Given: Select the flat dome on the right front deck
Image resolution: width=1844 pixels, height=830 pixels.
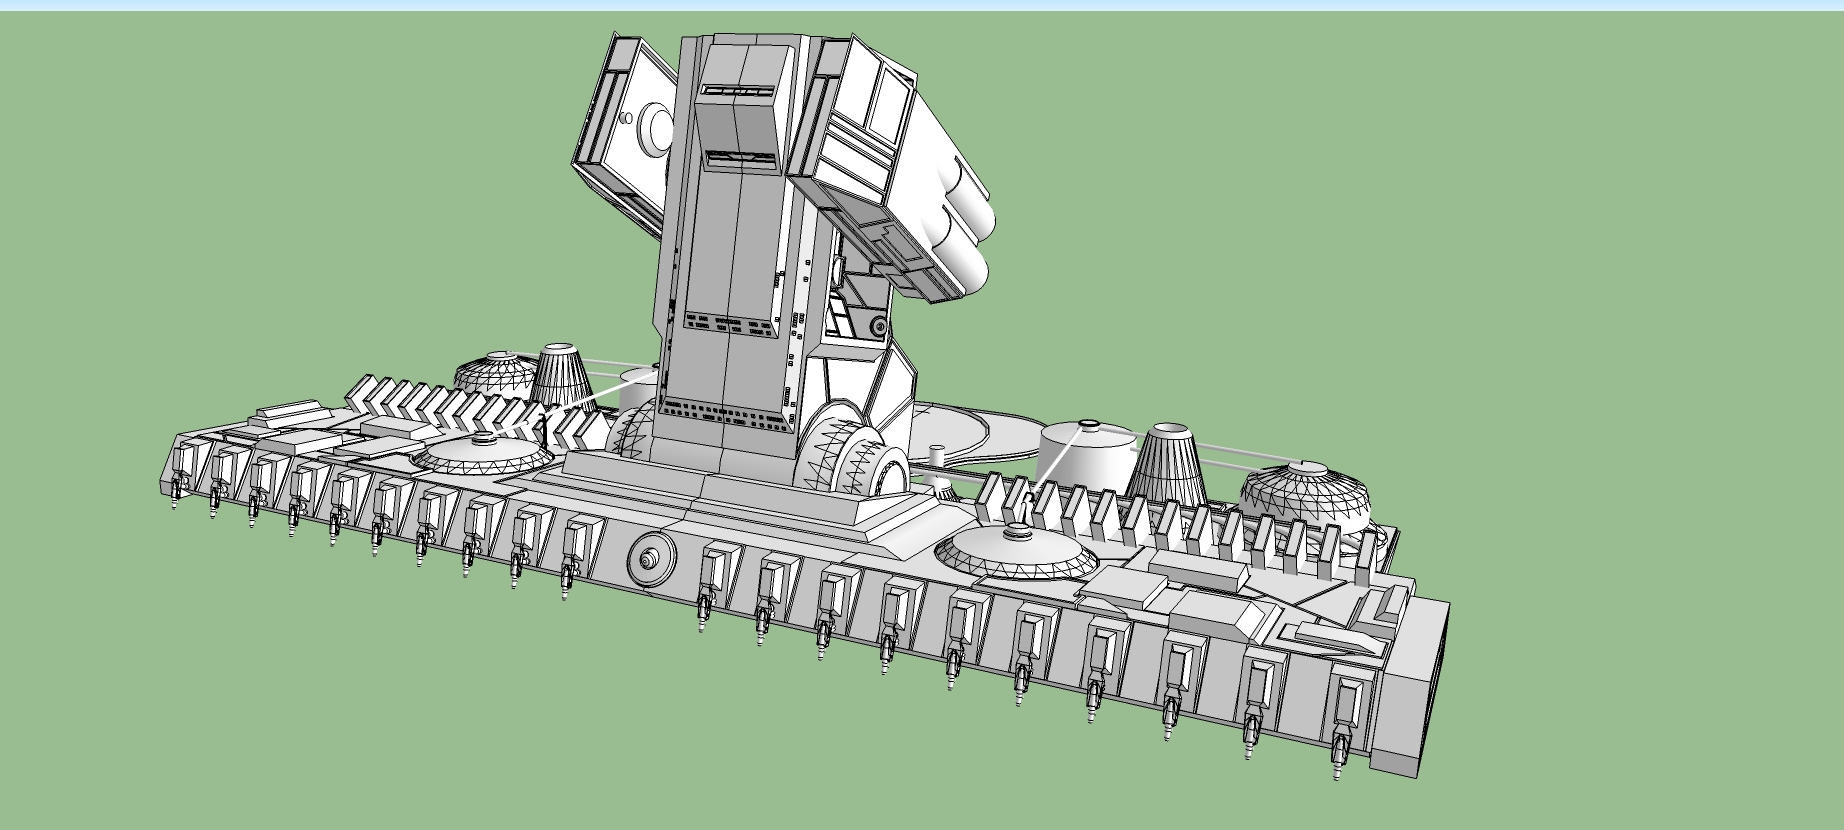Looking at the screenshot, I should pos(1015,552).
